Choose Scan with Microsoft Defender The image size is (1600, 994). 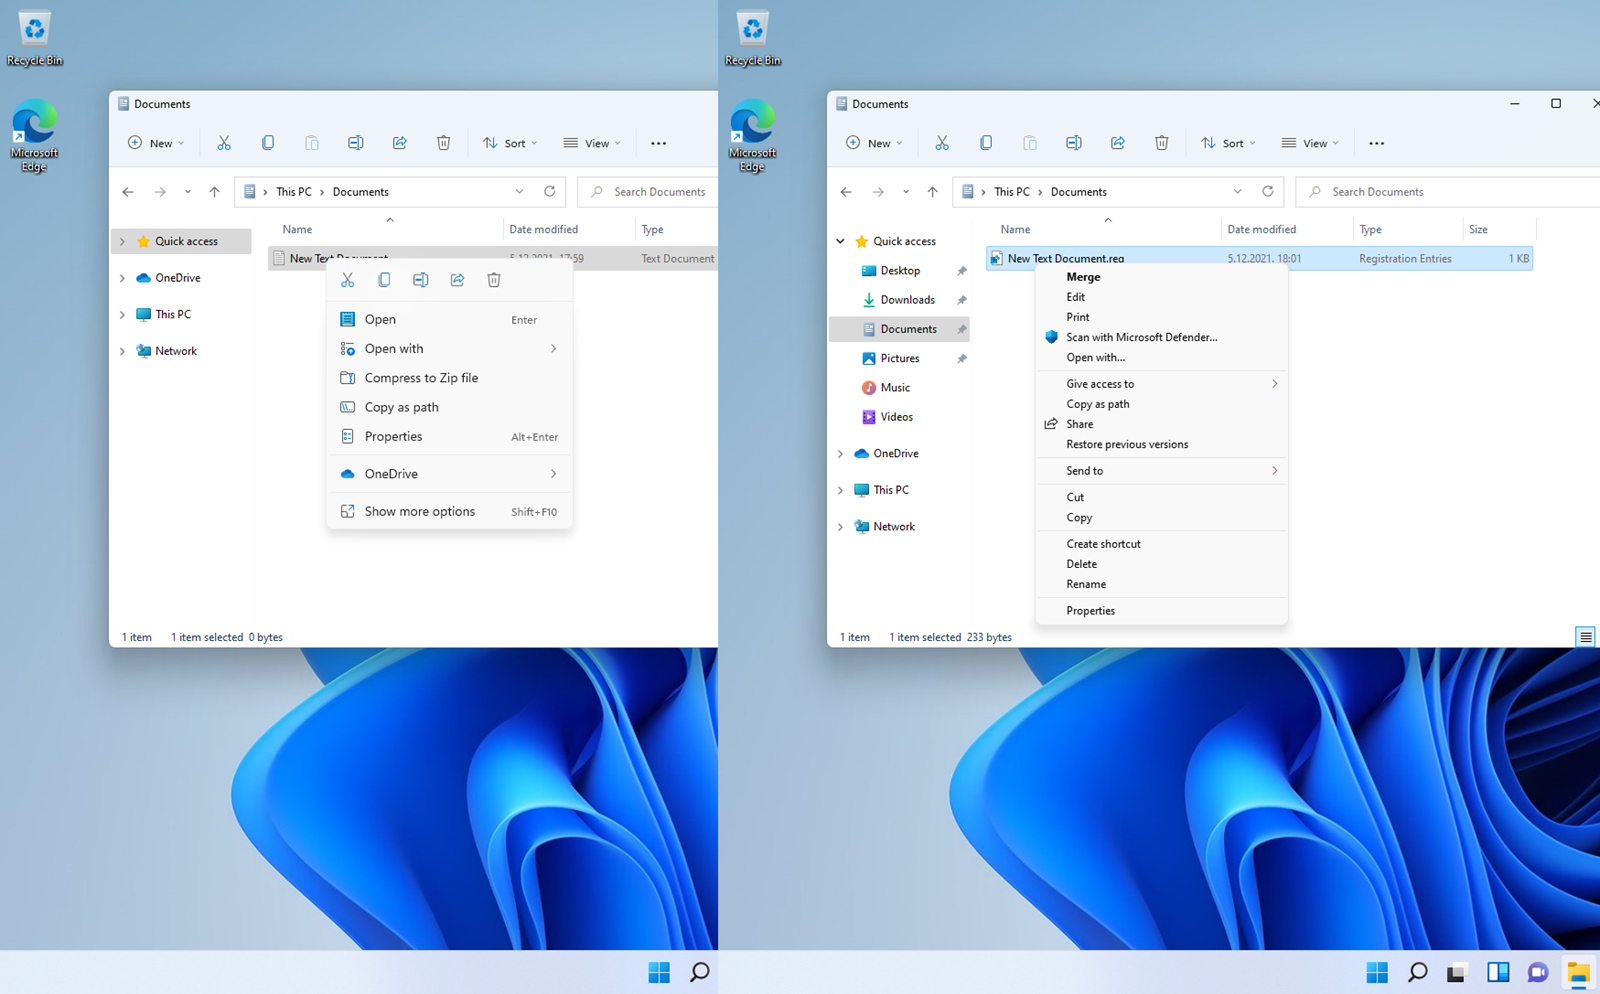pyautogui.click(x=1161, y=337)
